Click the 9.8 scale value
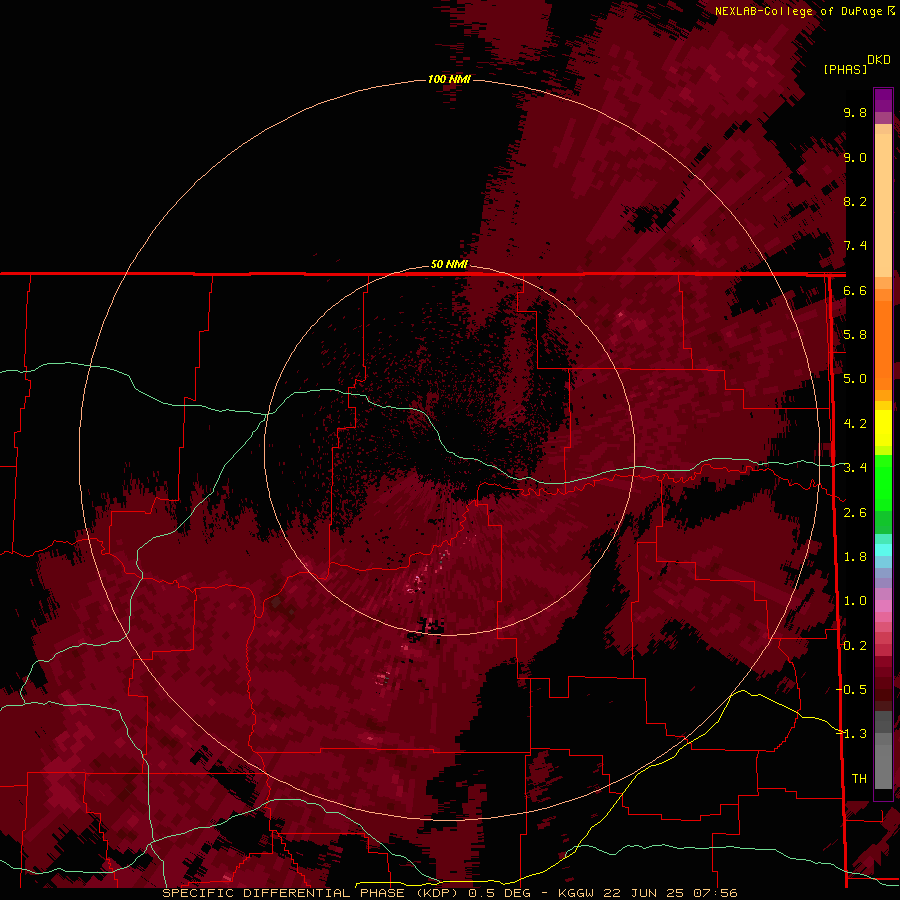This screenshot has height=900, width=900. click(x=855, y=112)
